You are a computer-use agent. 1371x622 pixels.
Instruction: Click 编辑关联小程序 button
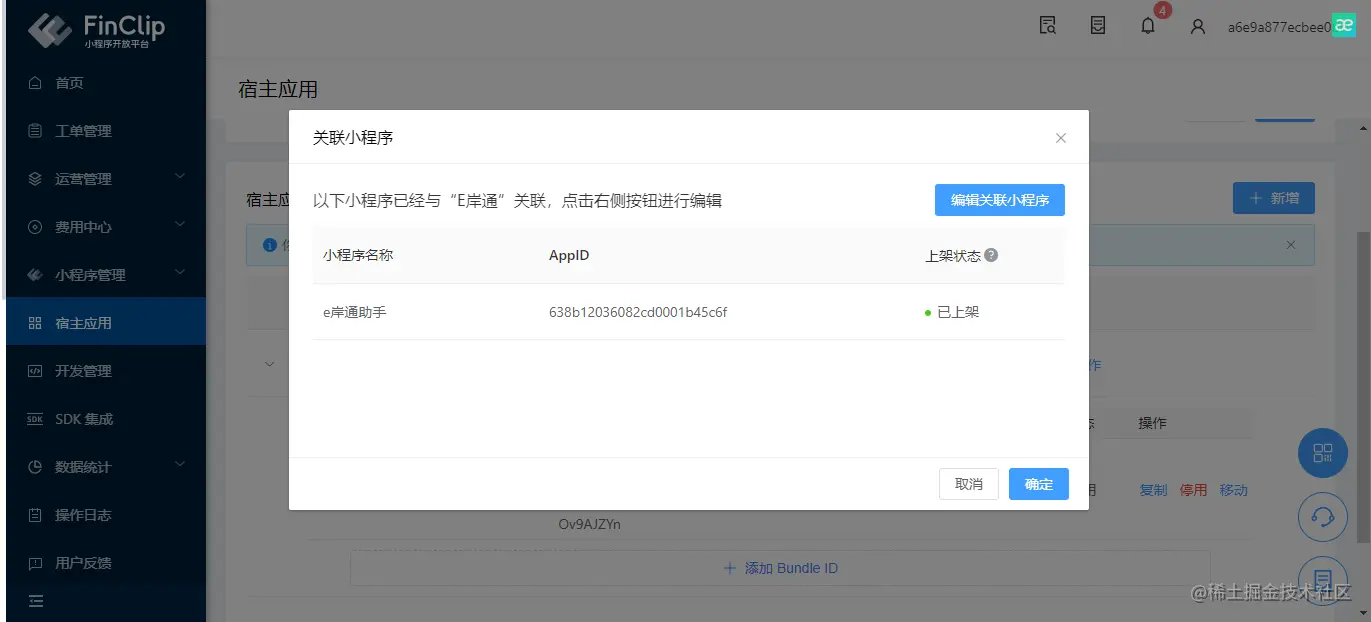[x=1000, y=200]
